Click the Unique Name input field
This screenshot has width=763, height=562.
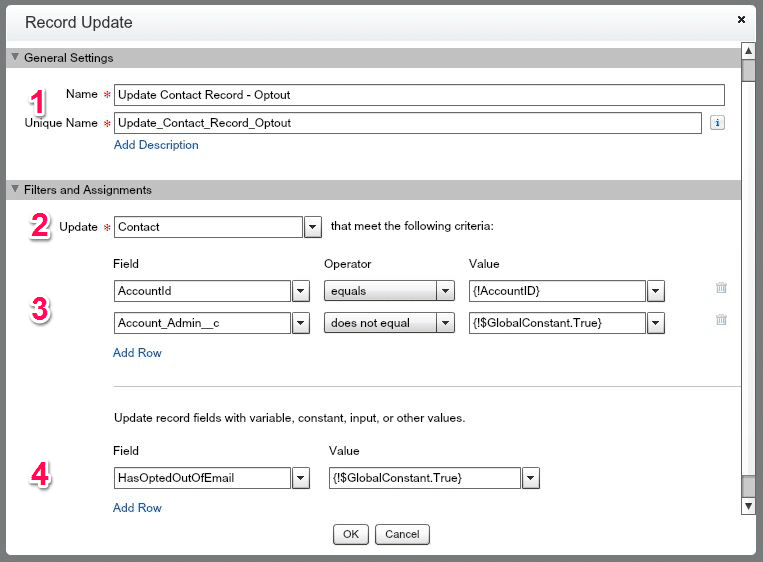(407, 123)
